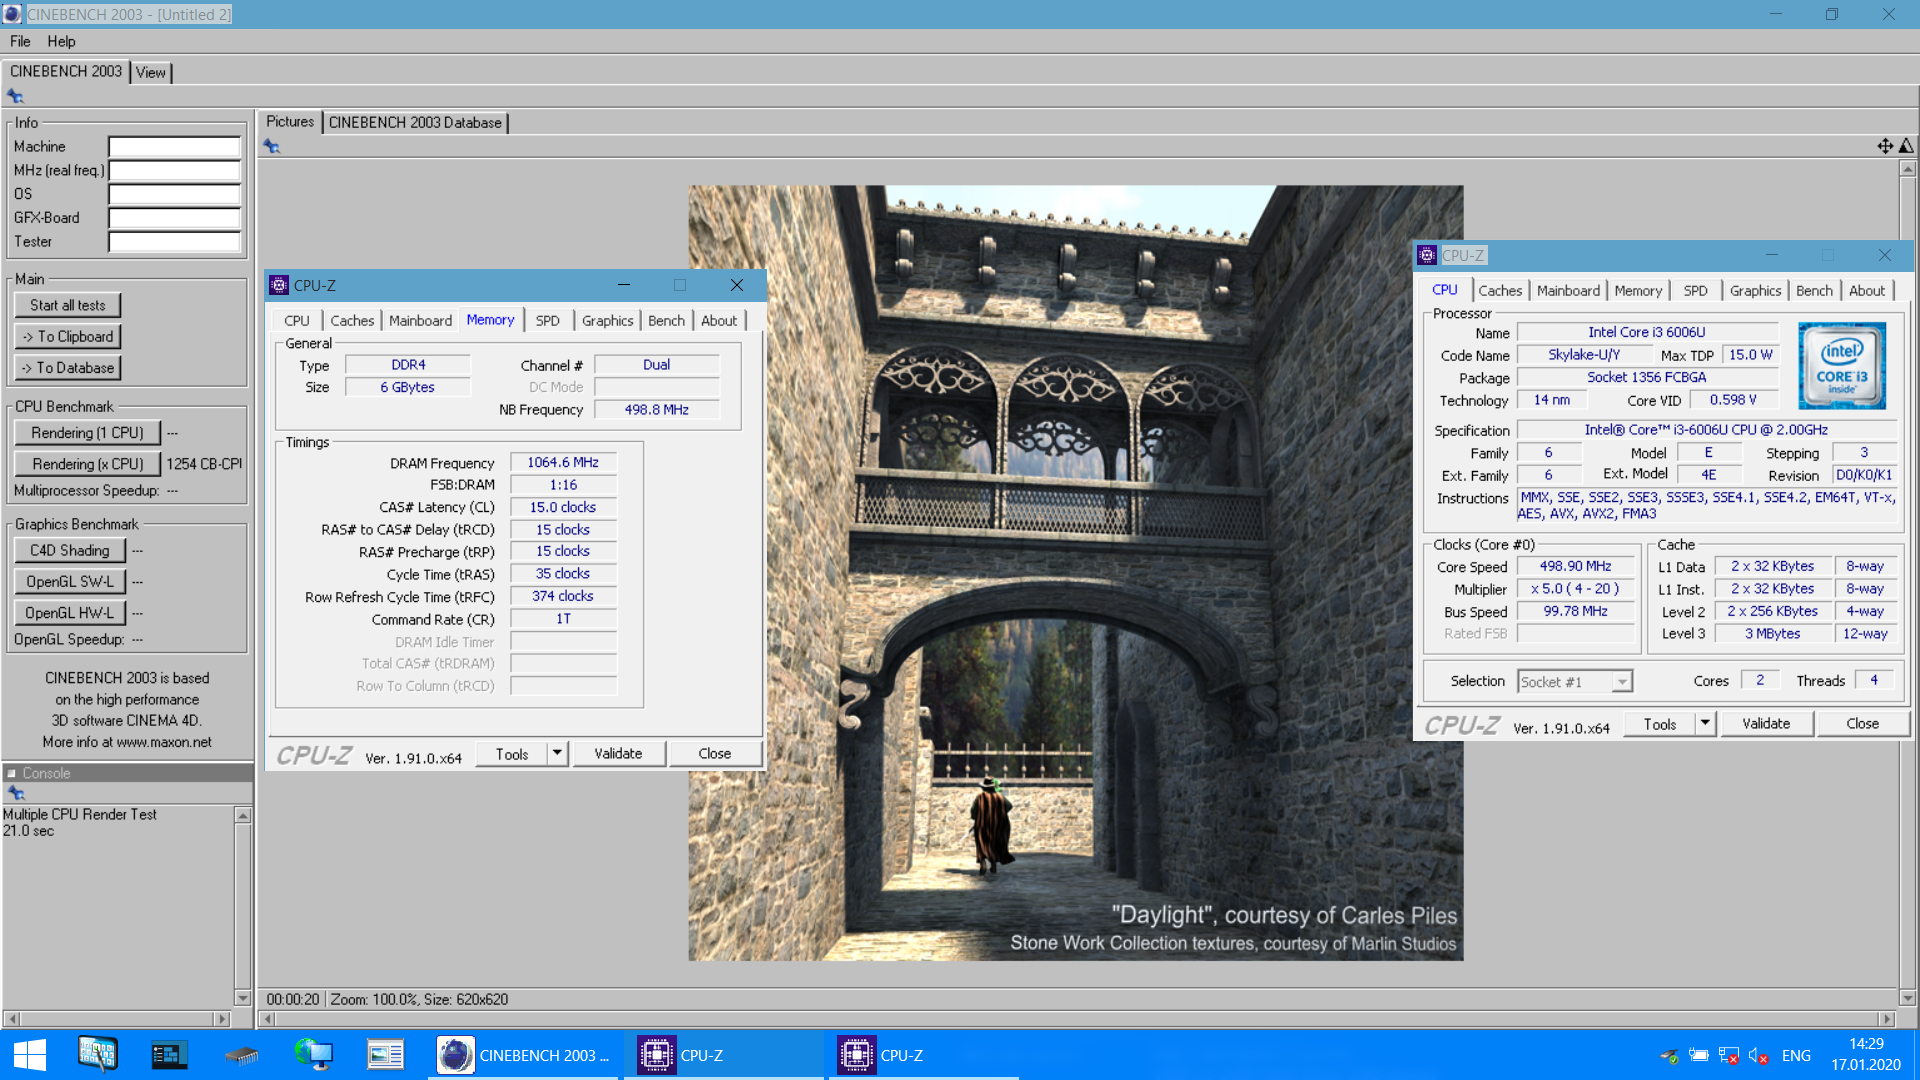1920x1080 pixels.
Task: Click the 1254 CB-CPU score
Action: [204, 463]
